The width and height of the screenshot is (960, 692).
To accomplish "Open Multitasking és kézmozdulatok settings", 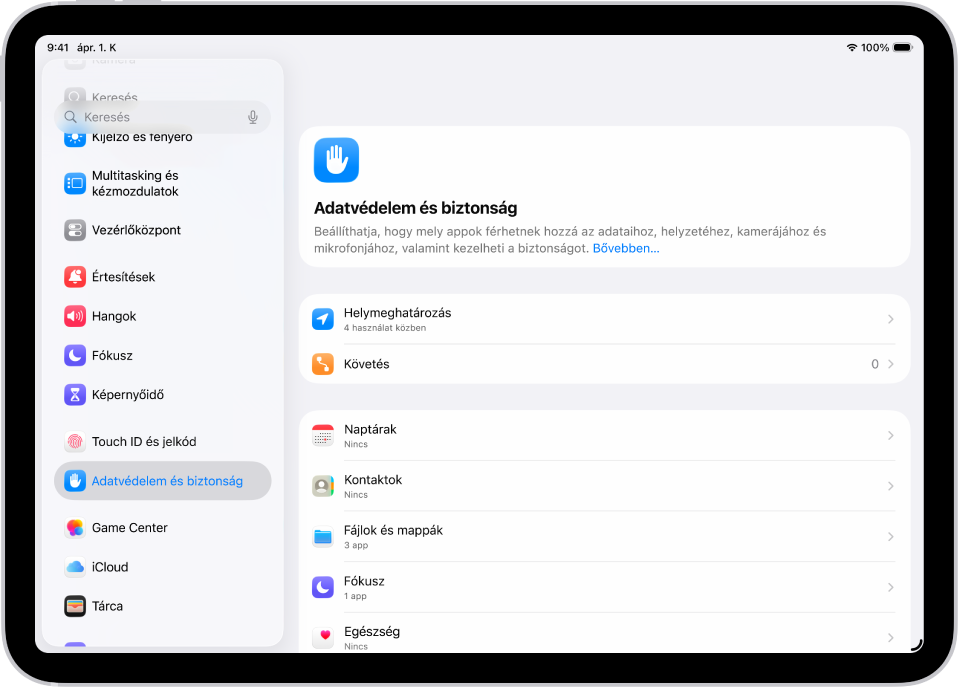I will (x=163, y=183).
